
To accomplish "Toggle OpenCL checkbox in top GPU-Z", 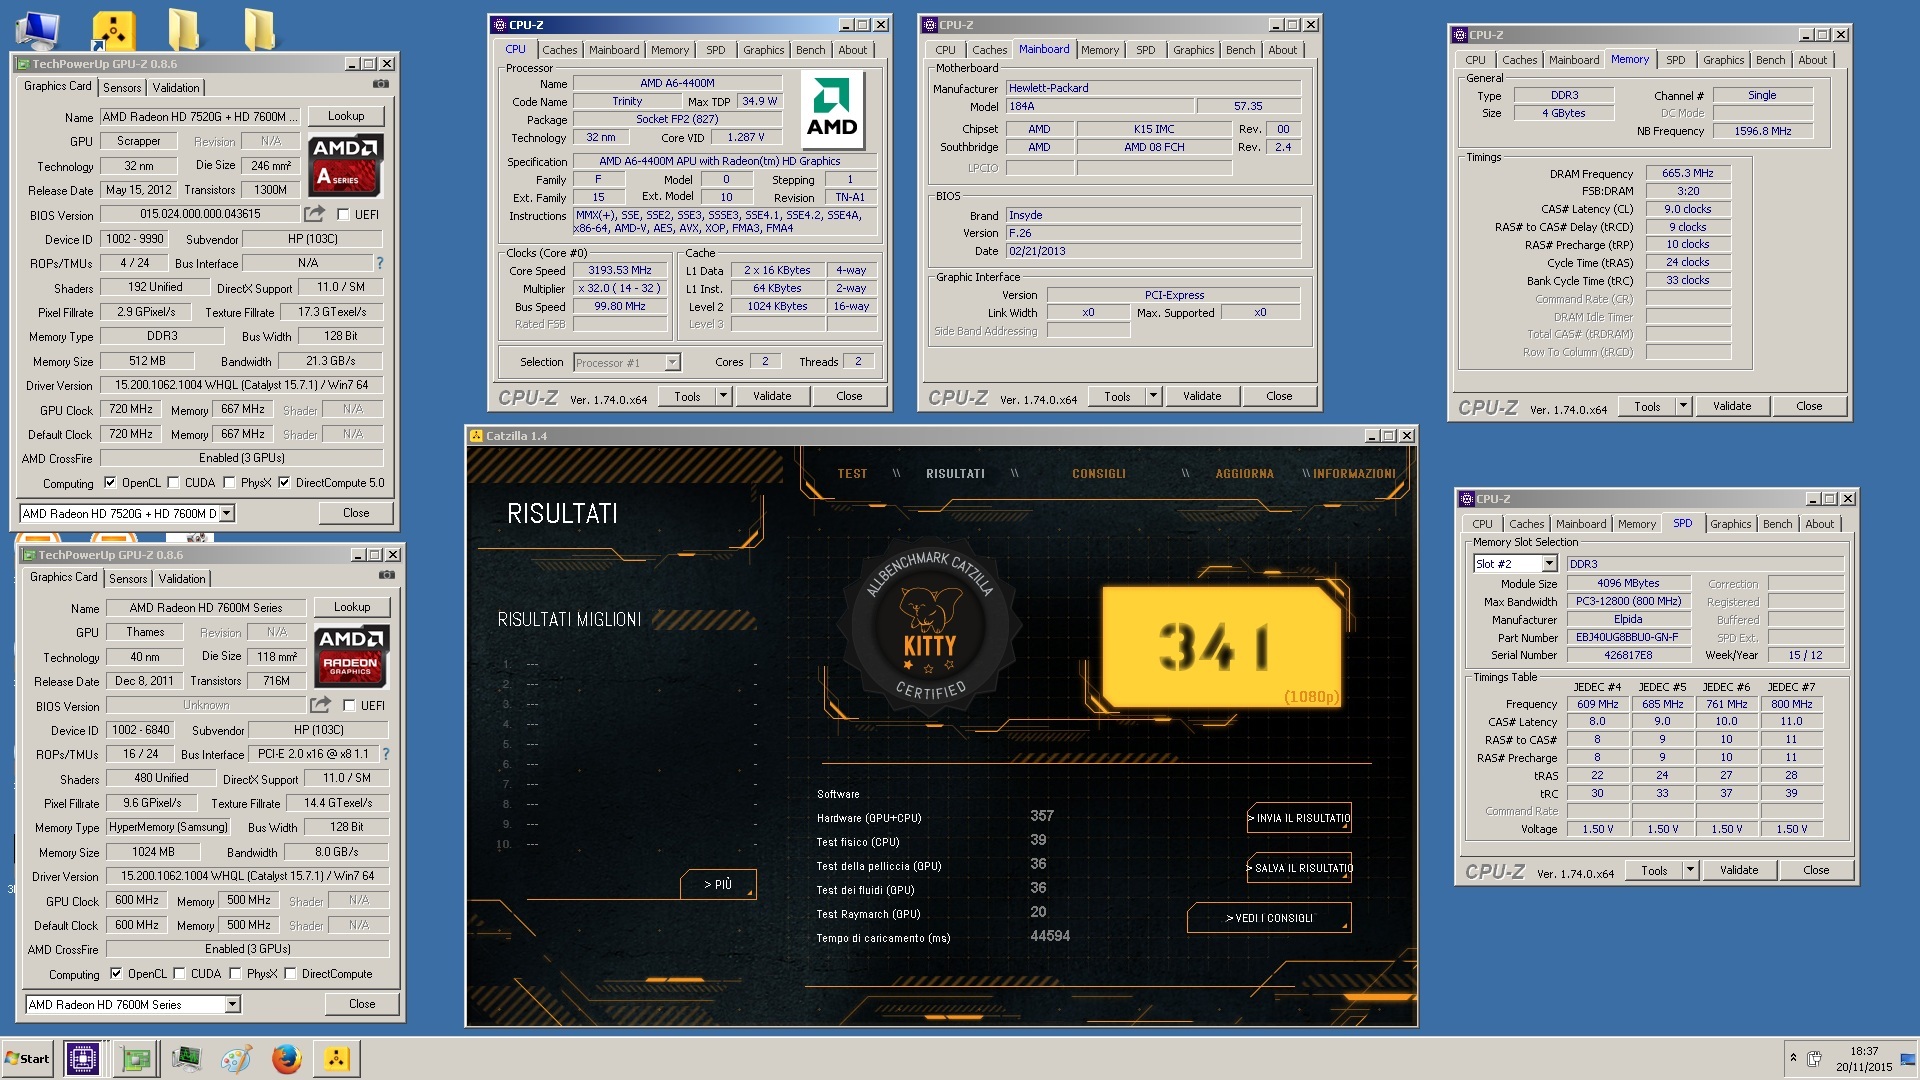I will (x=110, y=482).
